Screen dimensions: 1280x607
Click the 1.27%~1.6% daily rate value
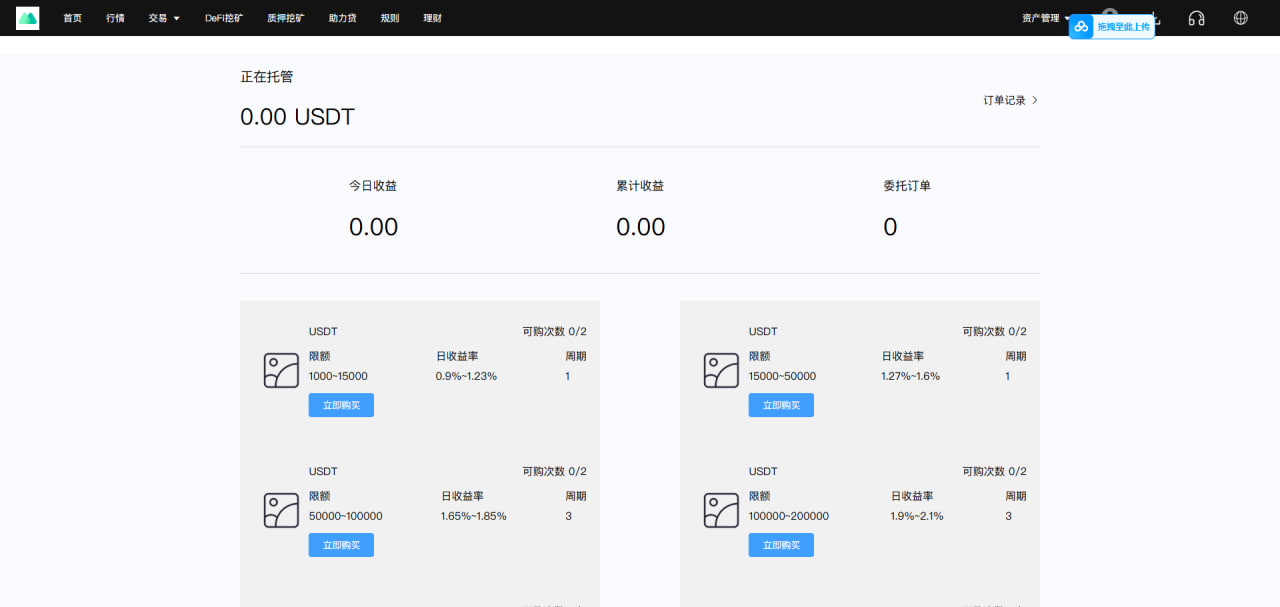point(910,376)
